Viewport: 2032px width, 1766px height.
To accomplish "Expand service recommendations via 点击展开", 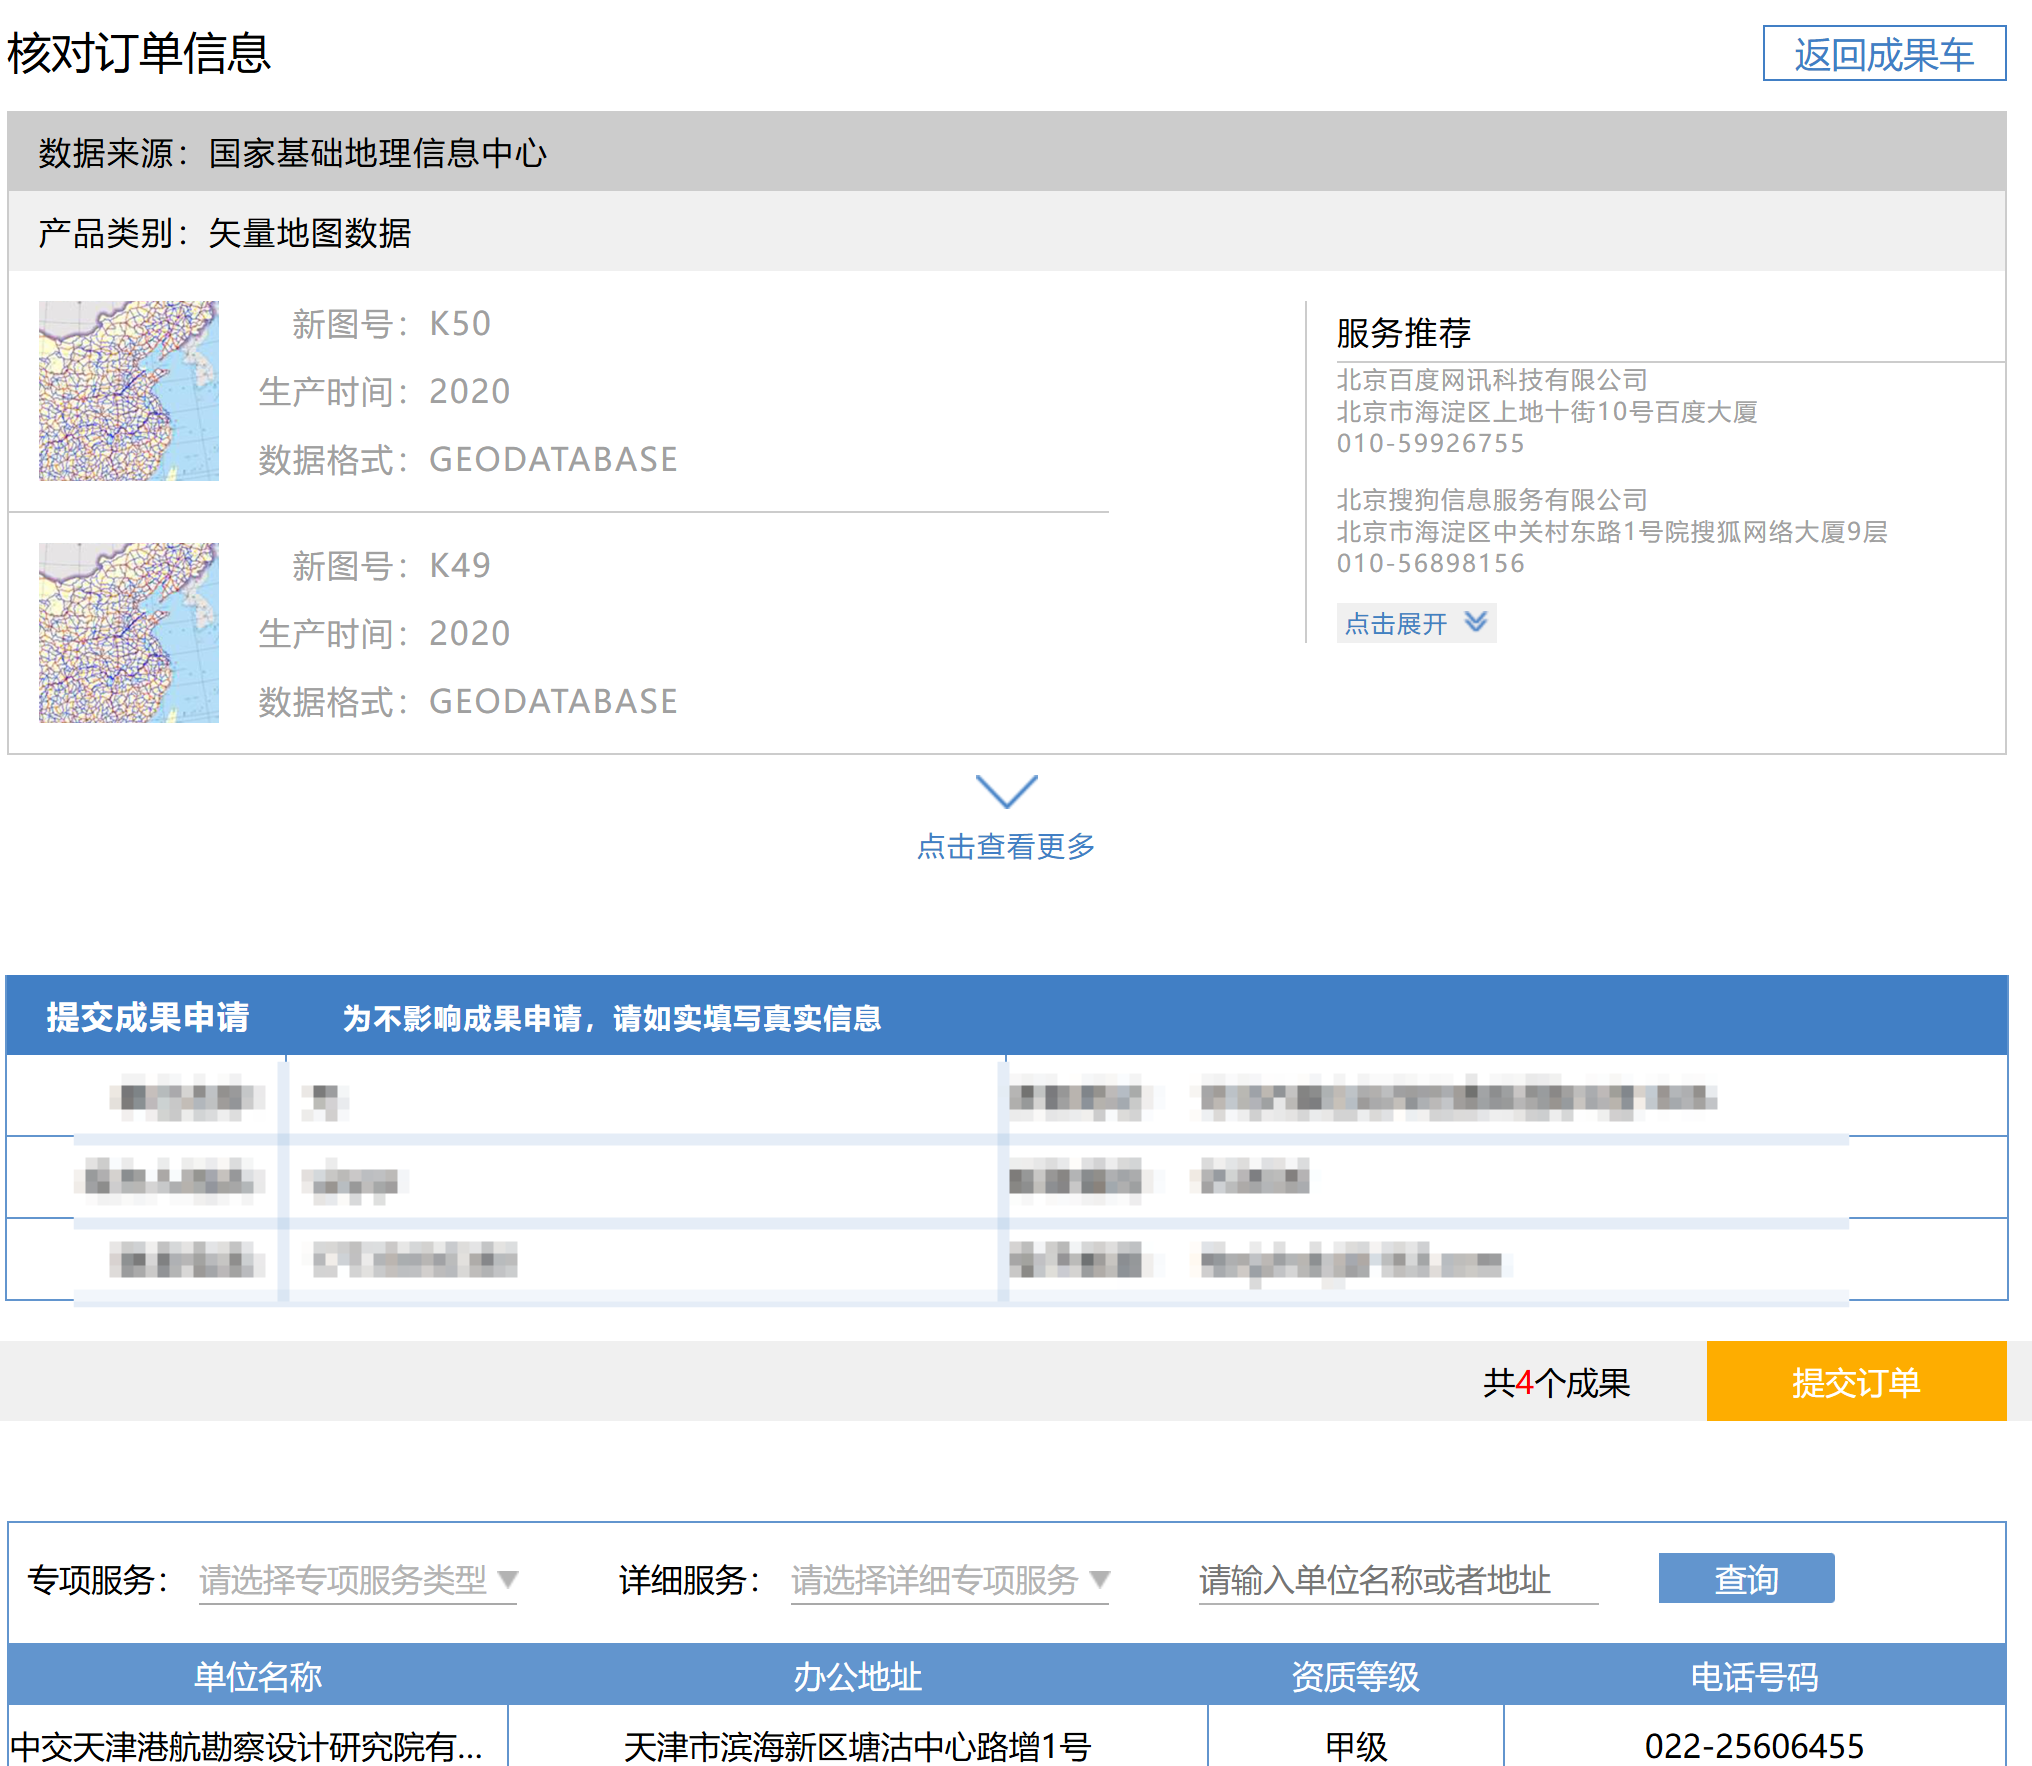I will click(x=1397, y=624).
